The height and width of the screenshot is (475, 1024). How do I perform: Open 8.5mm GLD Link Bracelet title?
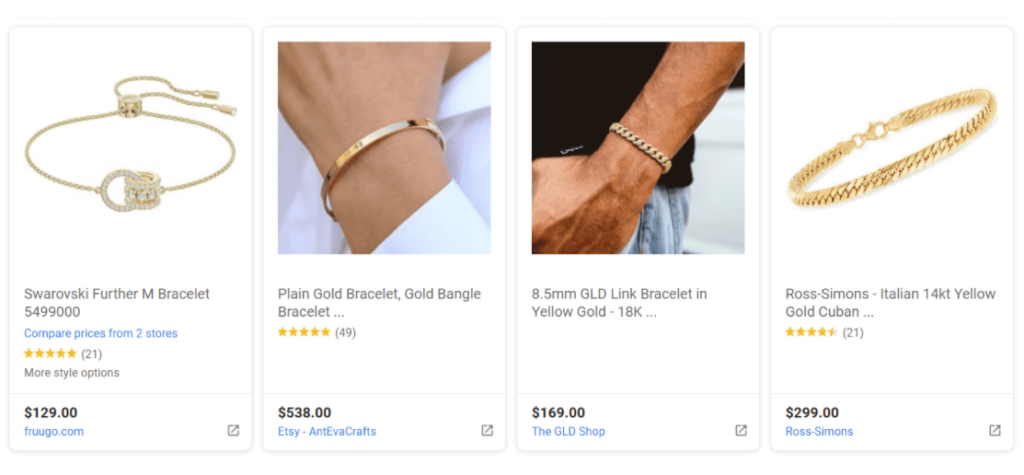(619, 303)
